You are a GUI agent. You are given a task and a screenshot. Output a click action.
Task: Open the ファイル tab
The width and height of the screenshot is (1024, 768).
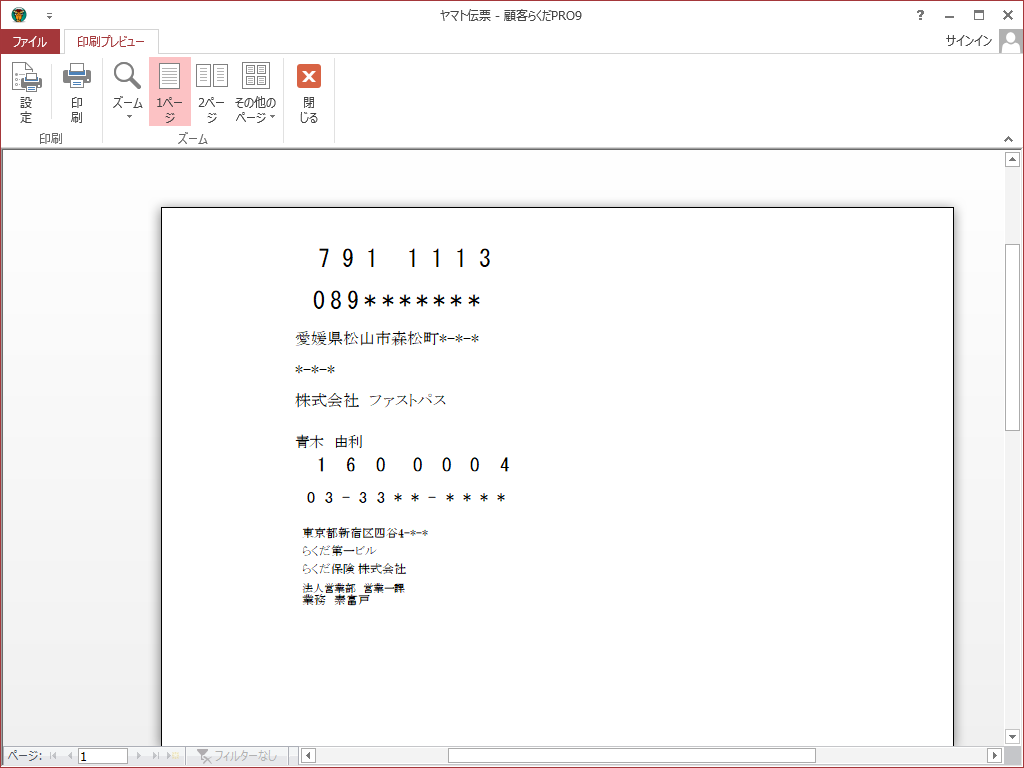[30, 42]
